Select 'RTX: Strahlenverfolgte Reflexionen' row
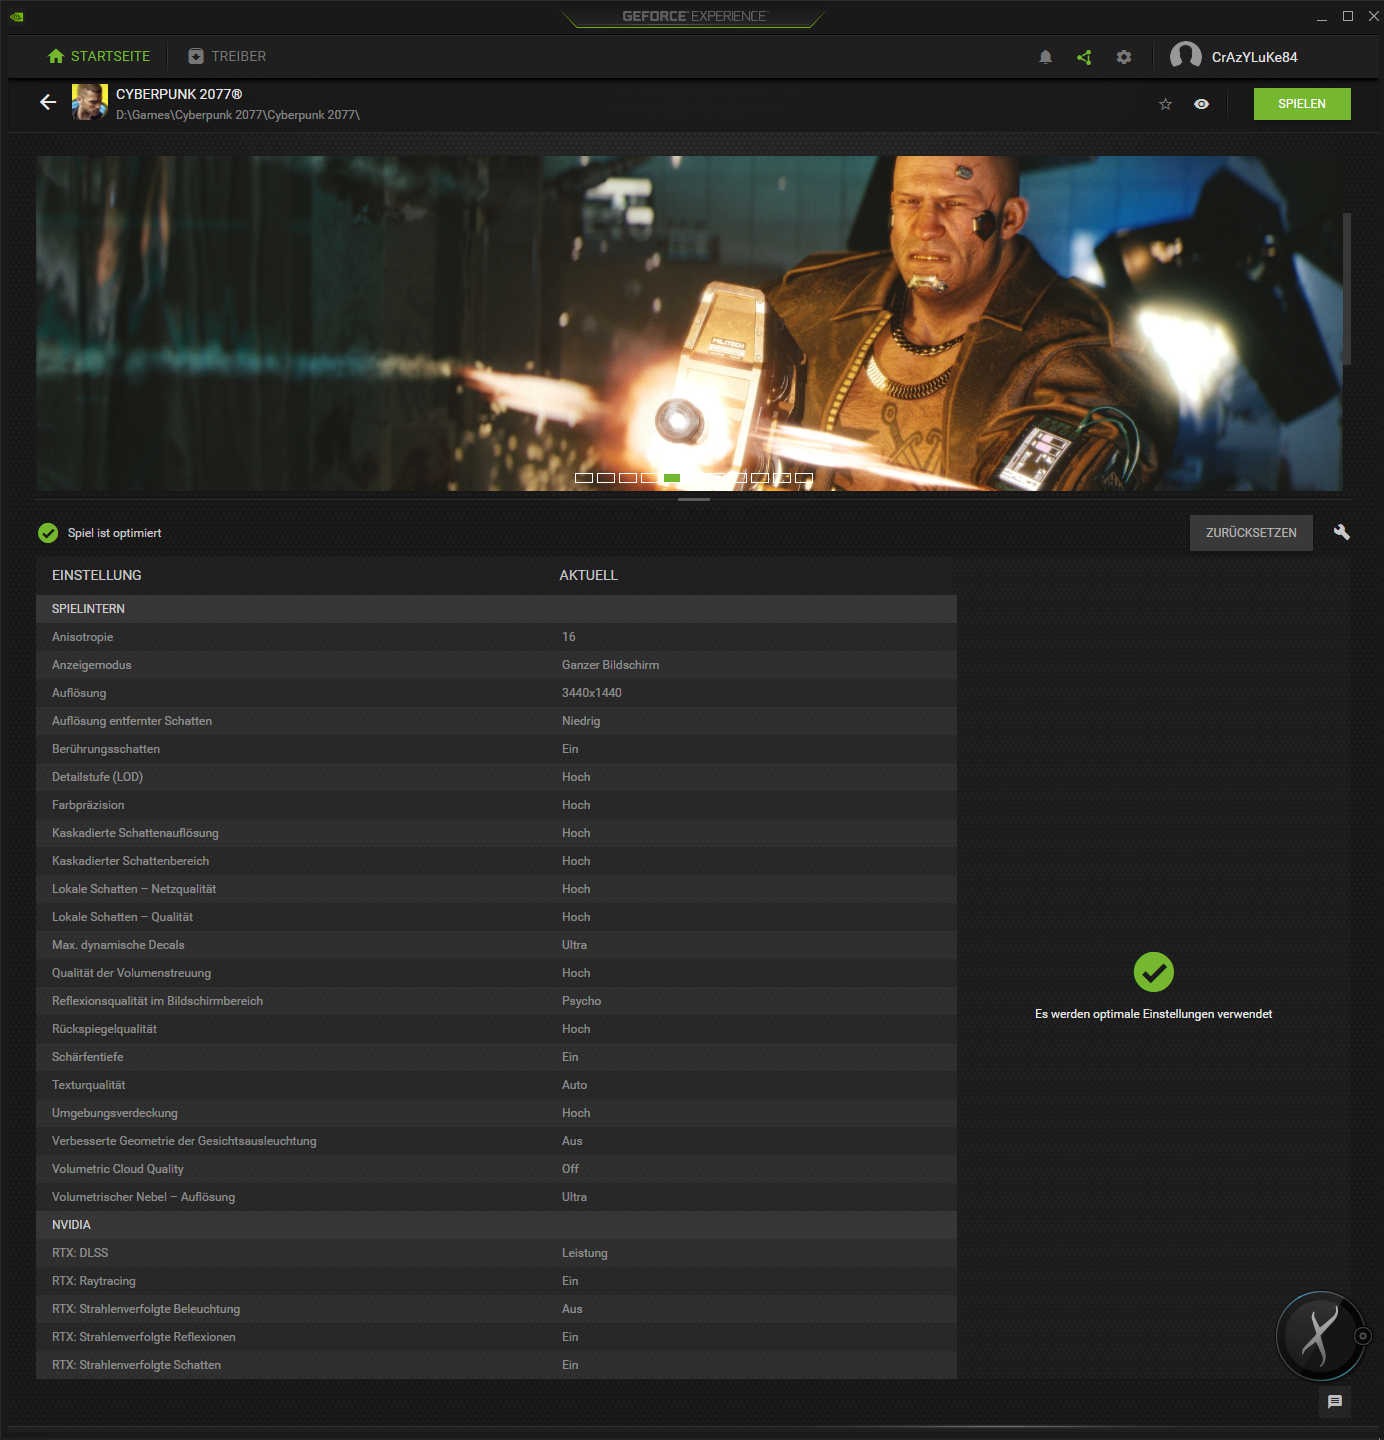1384x1440 pixels. 496,1337
